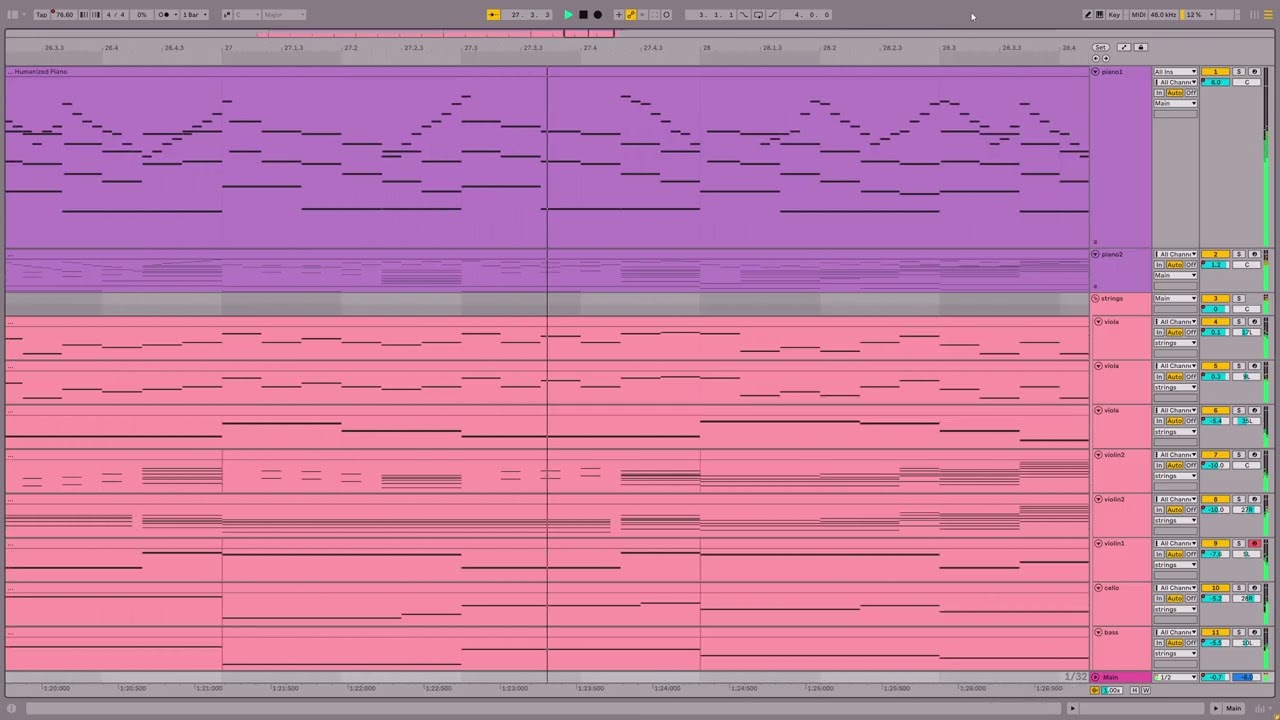Click the piano2 volume value 1.2

click(1215, 265)
